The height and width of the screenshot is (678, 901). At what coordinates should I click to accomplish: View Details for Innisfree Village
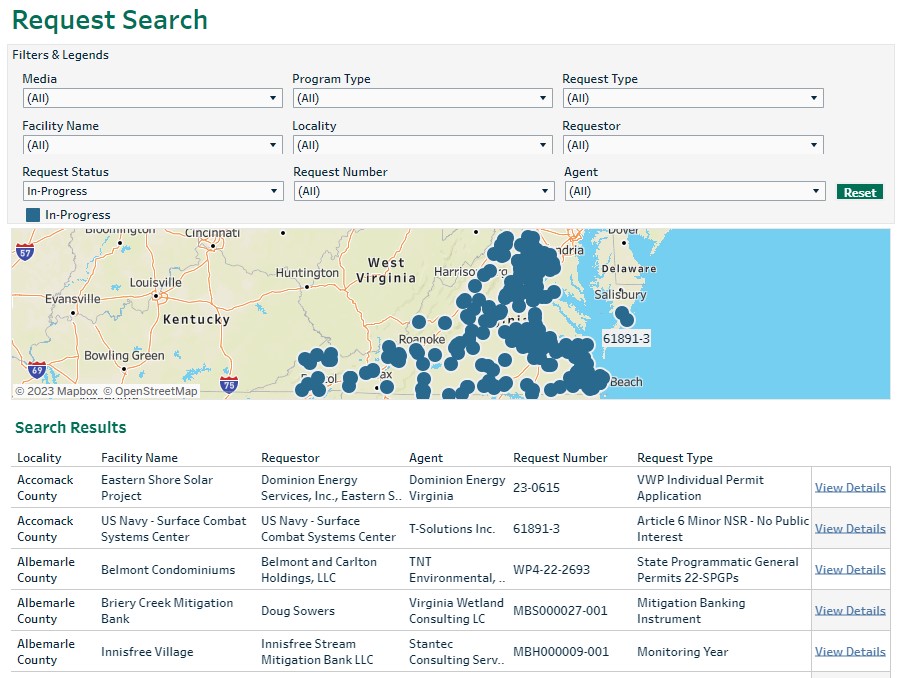[850, 652]
